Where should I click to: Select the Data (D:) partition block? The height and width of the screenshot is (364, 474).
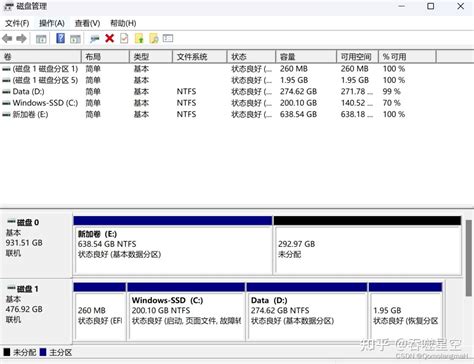pyautogui.click(x=307, y=312)
